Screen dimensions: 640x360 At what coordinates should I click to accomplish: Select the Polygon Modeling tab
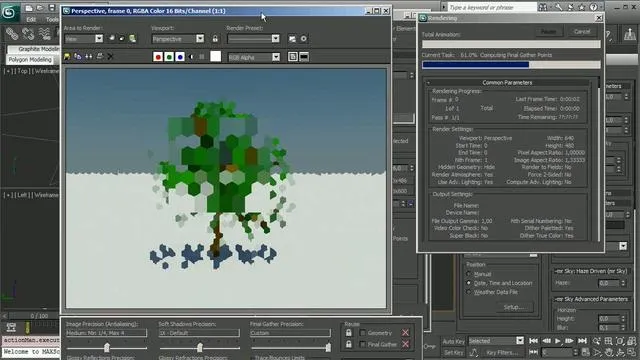[30, 60]
